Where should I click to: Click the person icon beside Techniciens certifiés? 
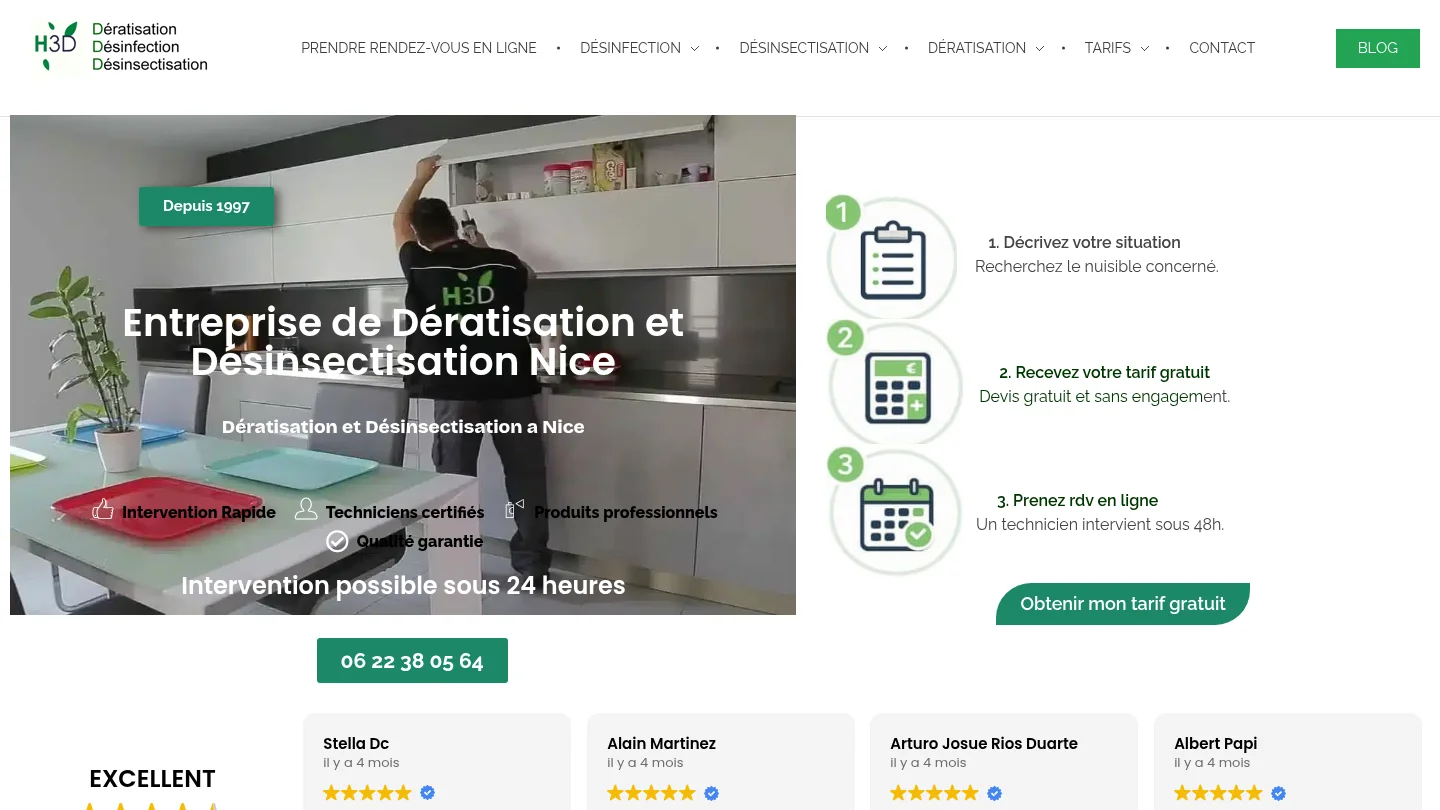point(306,510)
